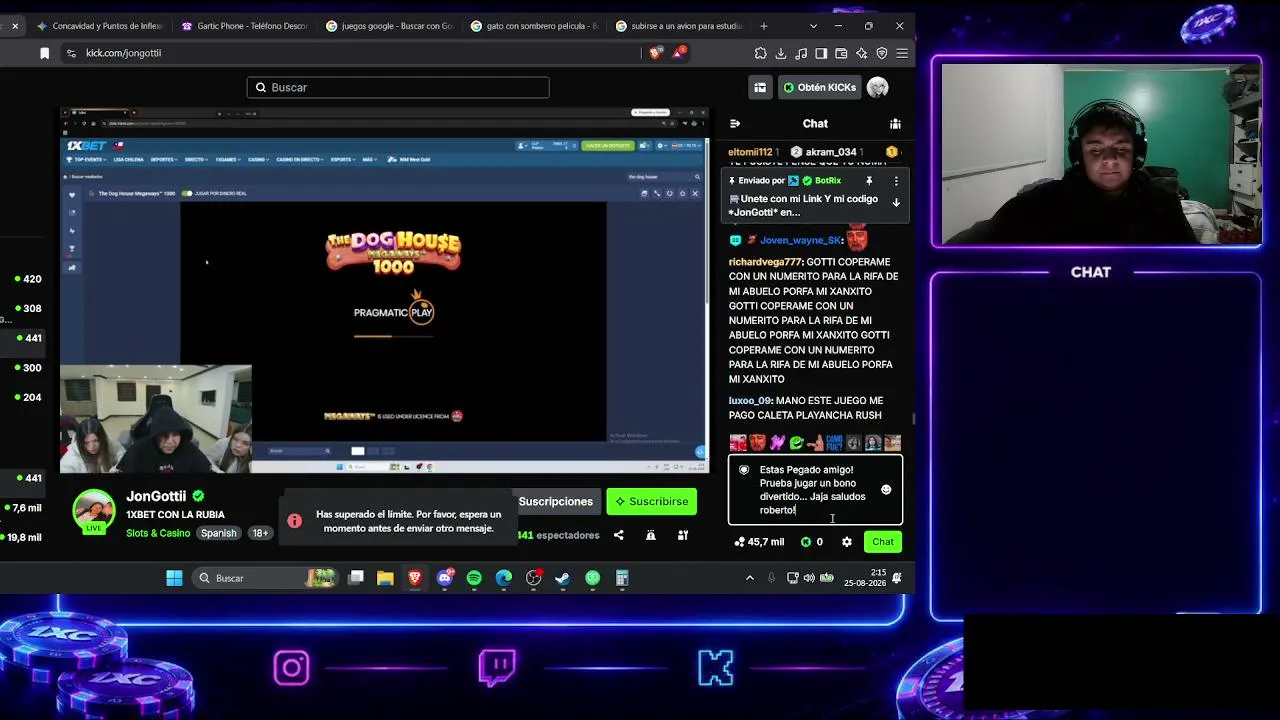Open JonGottii's channel avatar
1280x720 pixels.
(x=94, y=511)
